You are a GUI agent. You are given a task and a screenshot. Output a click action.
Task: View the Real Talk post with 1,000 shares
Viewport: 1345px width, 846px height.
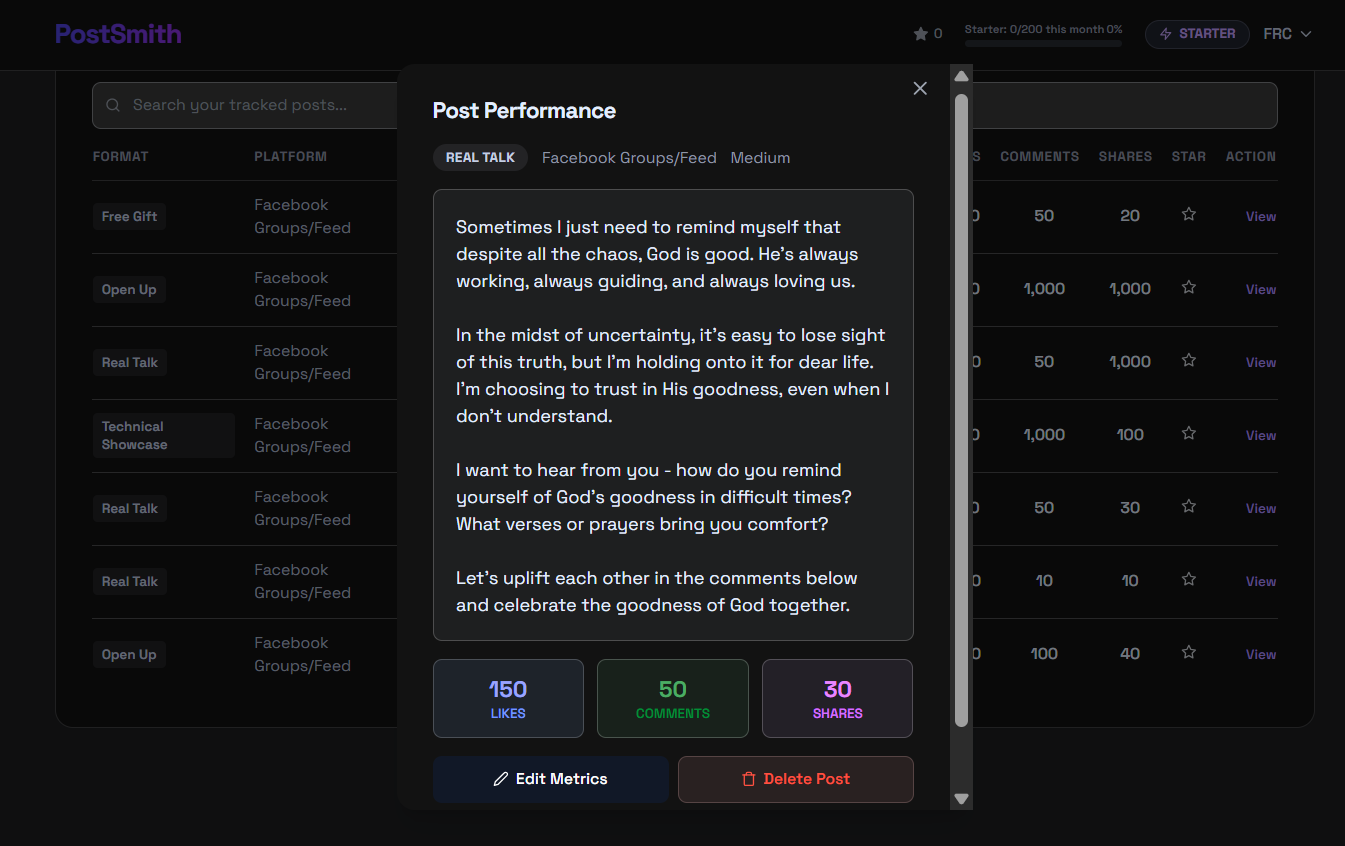tap(1261, 363)
